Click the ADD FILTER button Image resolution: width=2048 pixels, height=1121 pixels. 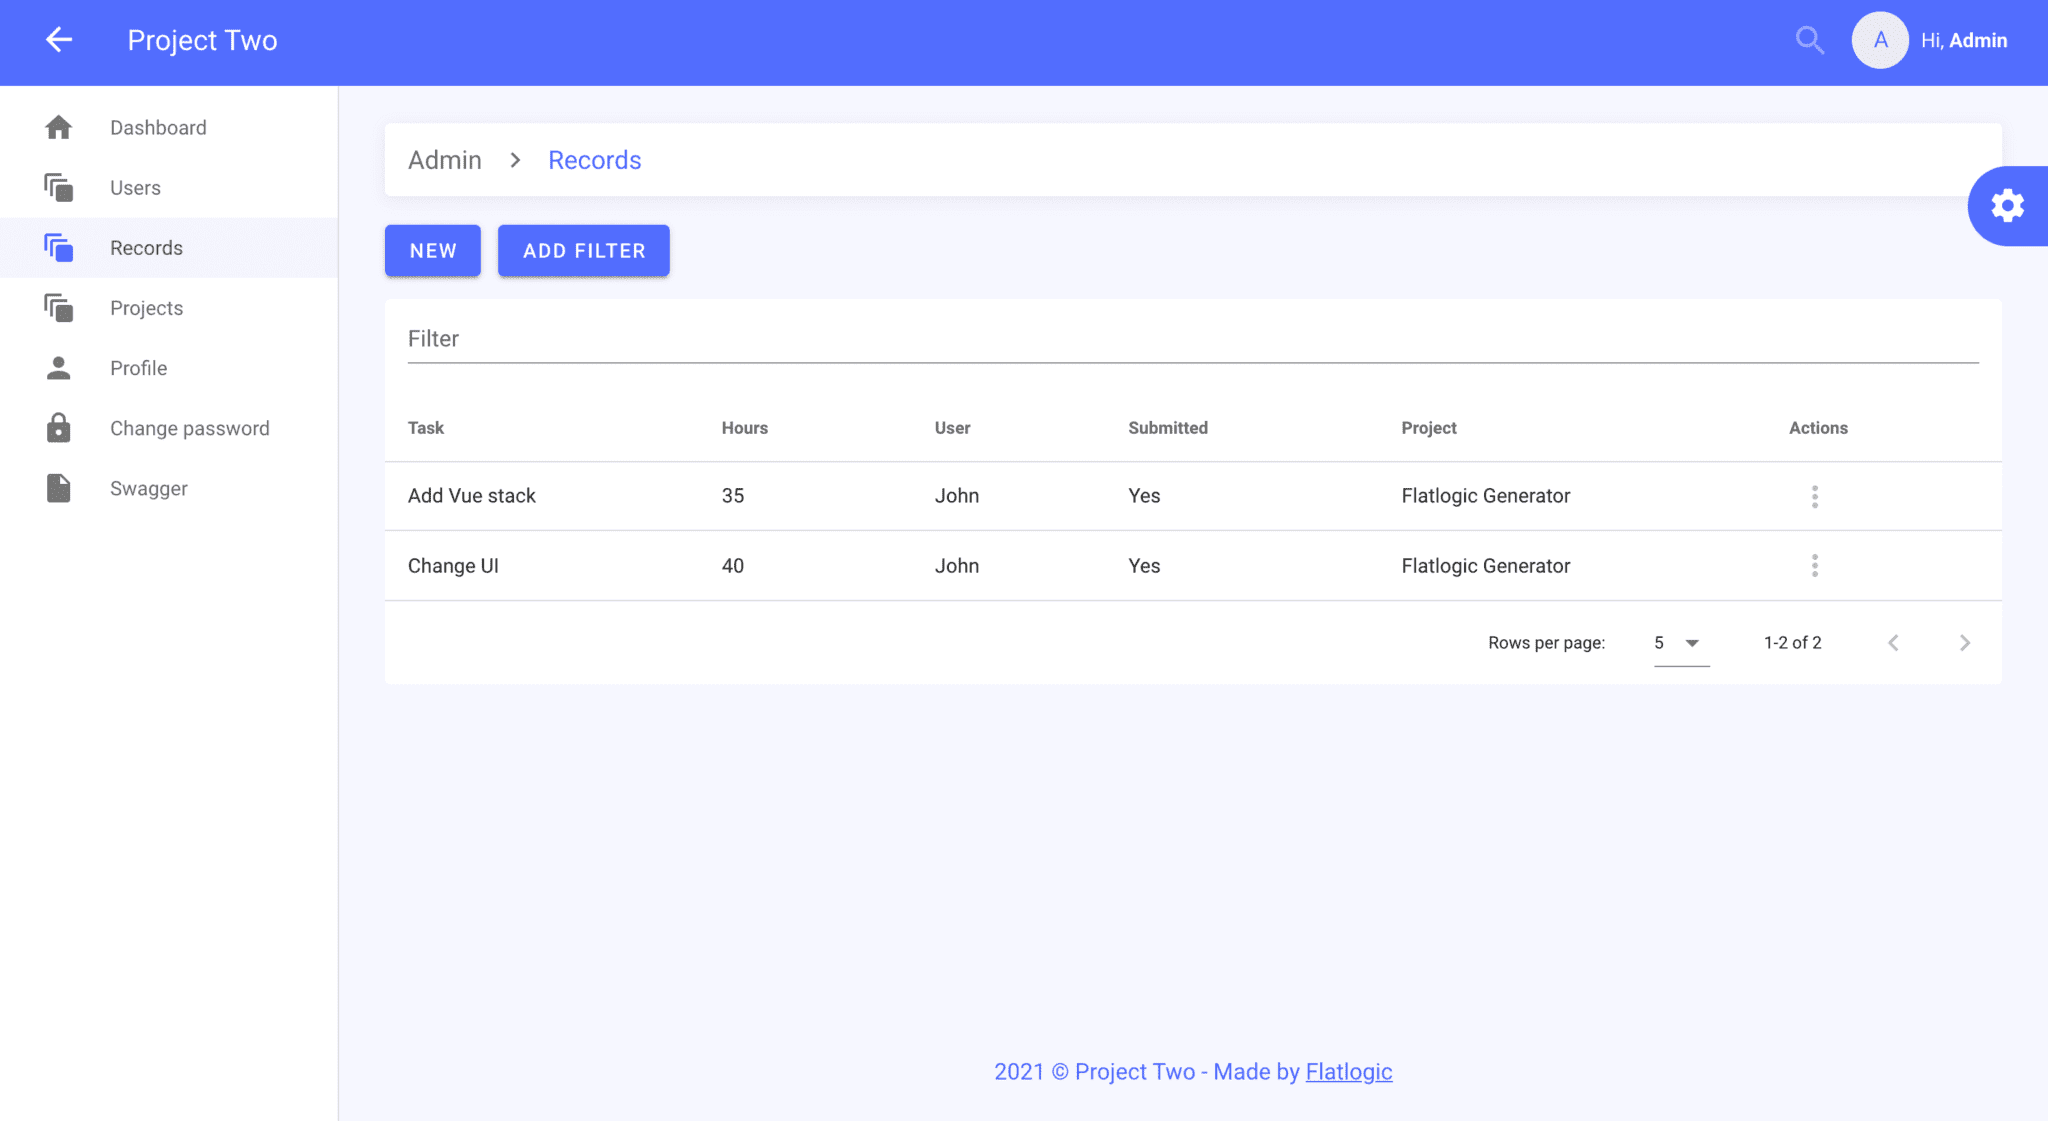pyautogui.click(x=583, y=251)
